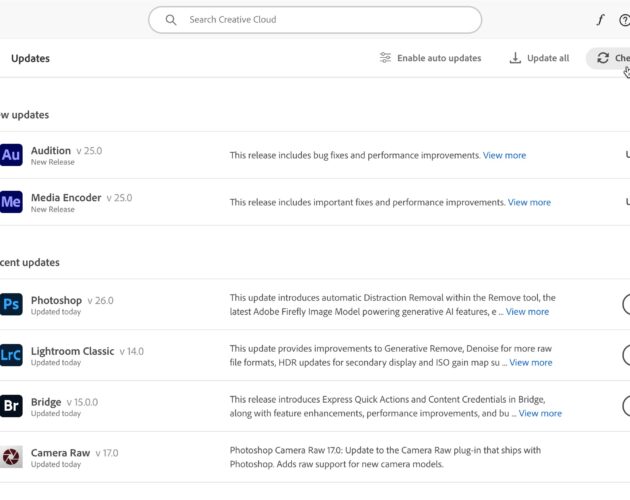Click the Camera Raw app icon
This screenshot has width=630, height=500.
(11, 457)
